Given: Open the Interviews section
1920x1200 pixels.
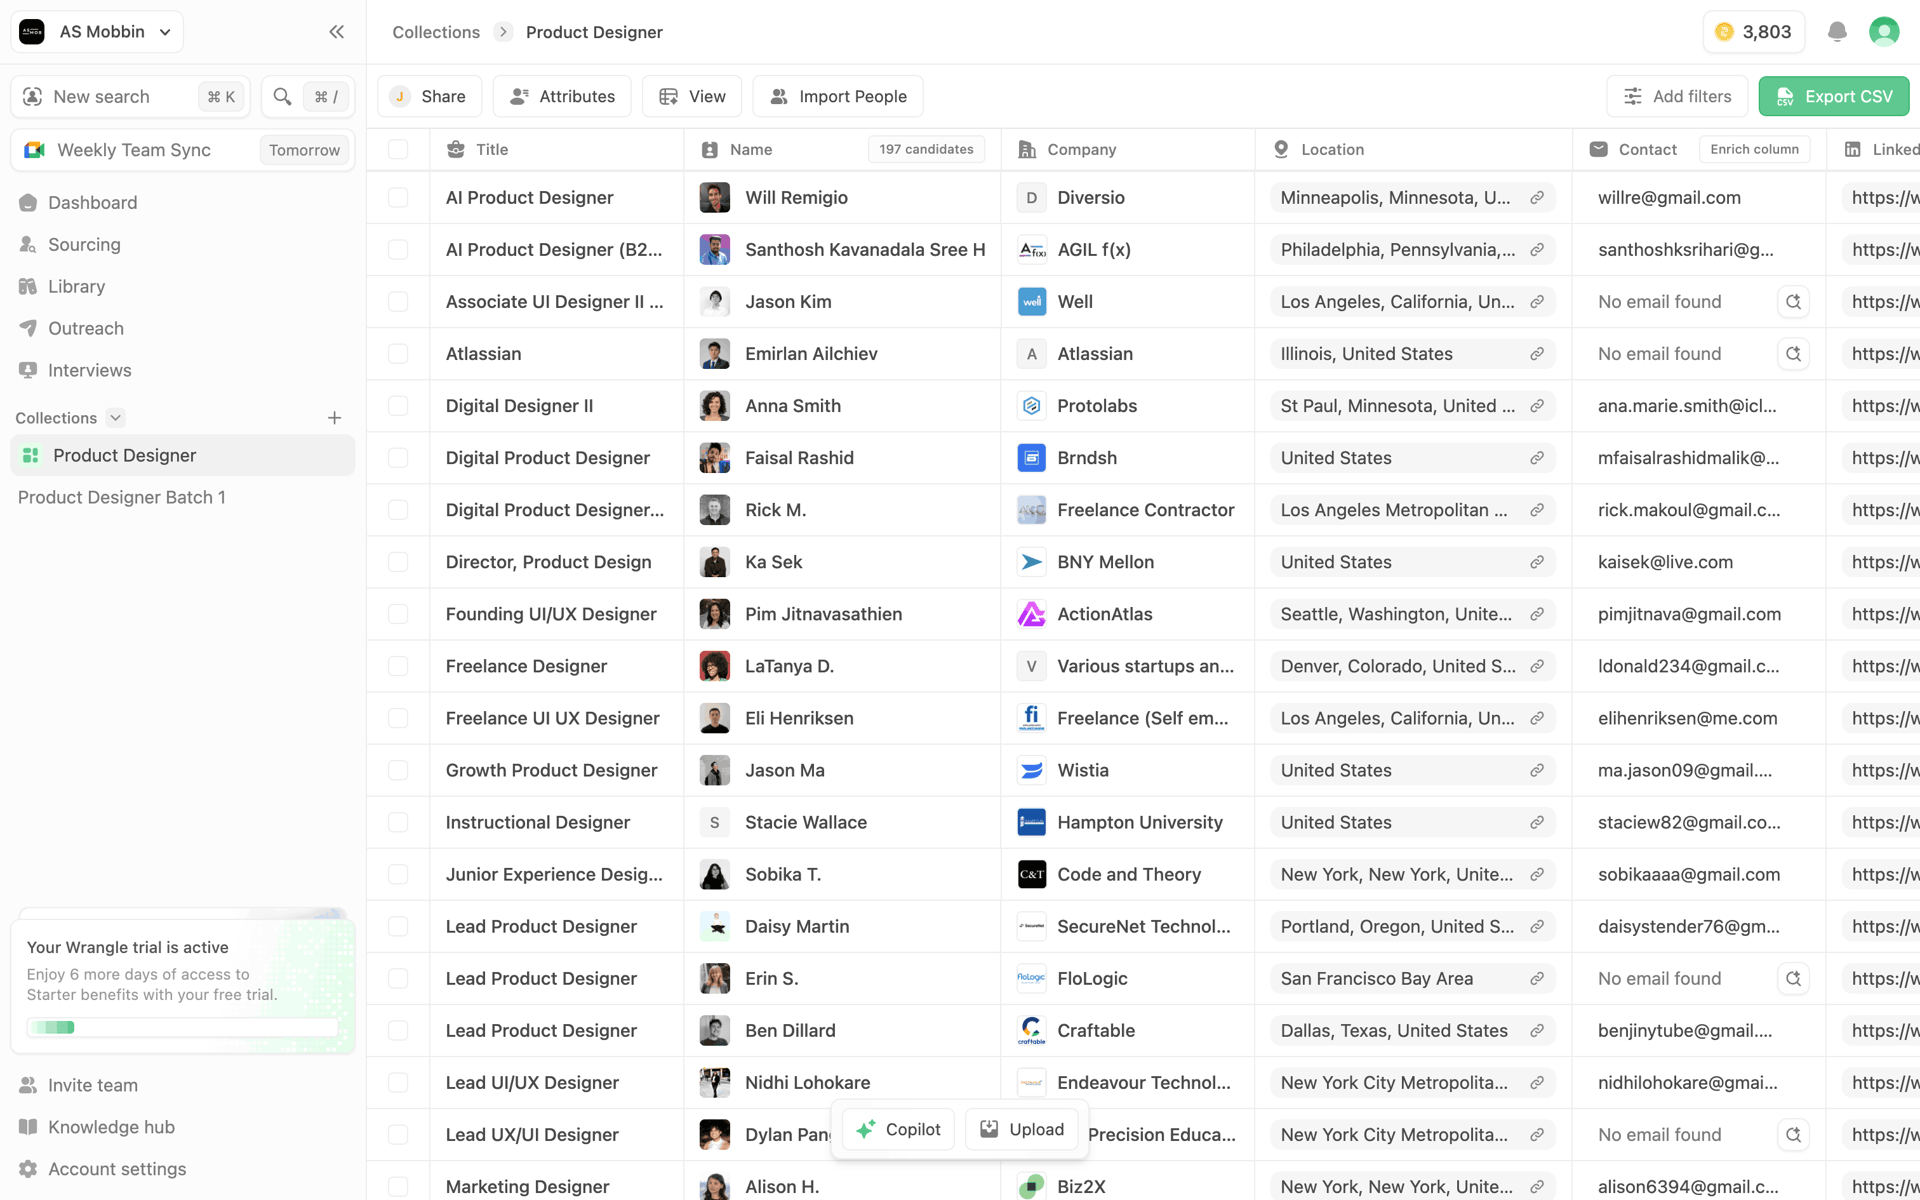Looking at the screenshot, I should tap(89, 371).
